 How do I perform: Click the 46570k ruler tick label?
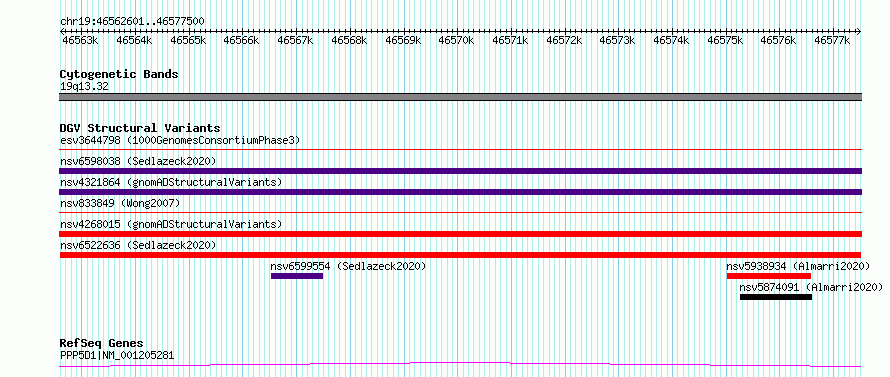pos(456,40)
